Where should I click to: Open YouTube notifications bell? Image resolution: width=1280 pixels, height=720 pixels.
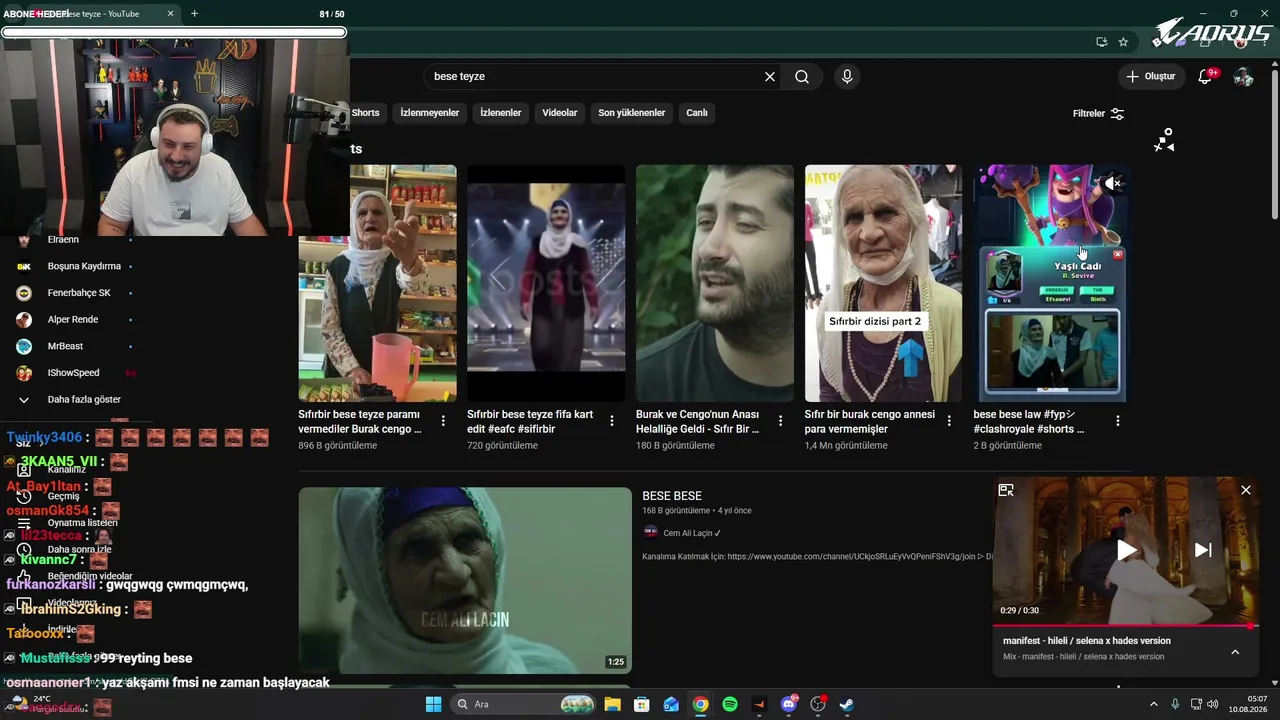[x=1205, y=77]
